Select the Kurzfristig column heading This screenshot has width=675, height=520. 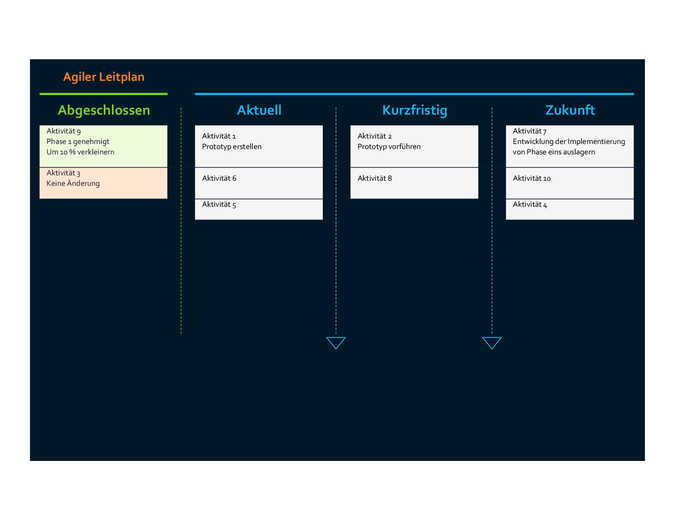[415, 110]
